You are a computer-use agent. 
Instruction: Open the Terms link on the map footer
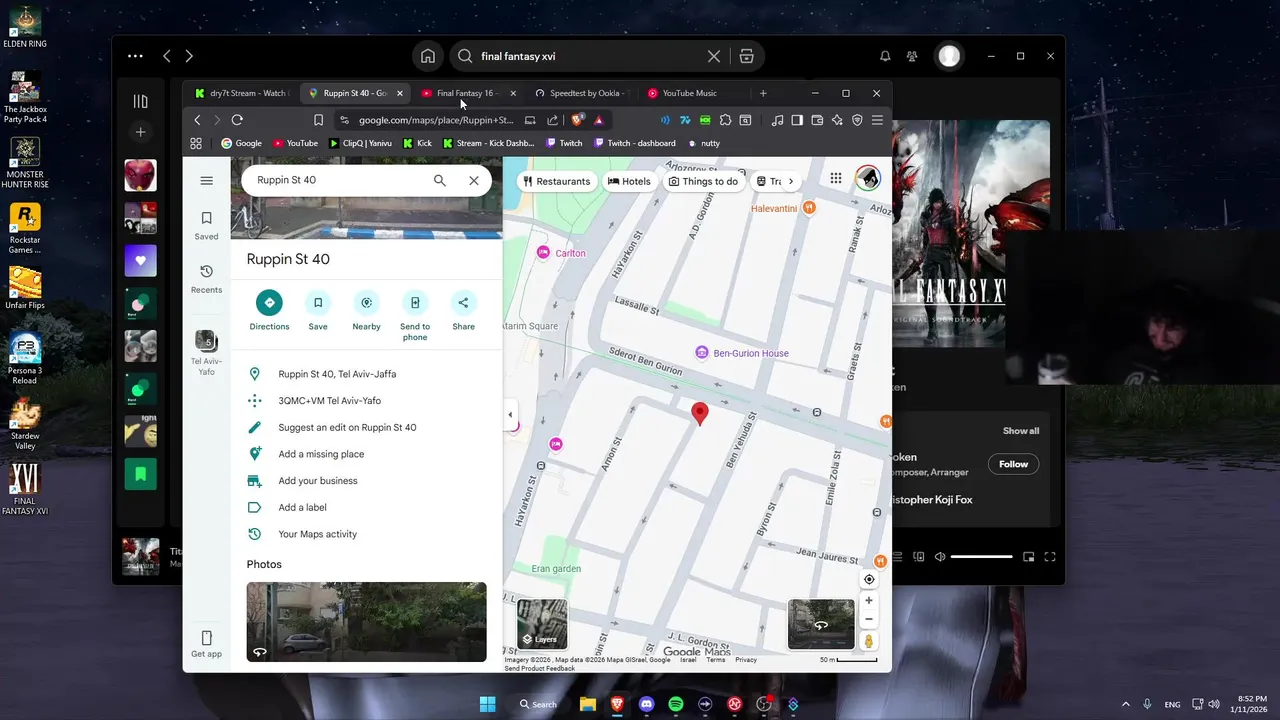pyautogui.click(x=716, y=660)
